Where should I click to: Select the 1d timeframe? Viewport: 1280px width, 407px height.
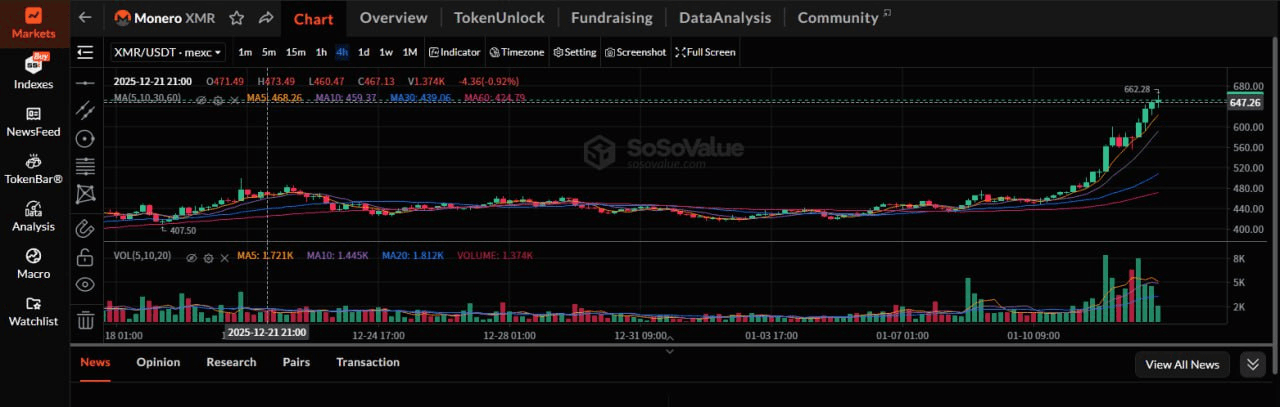click(364, 52)
